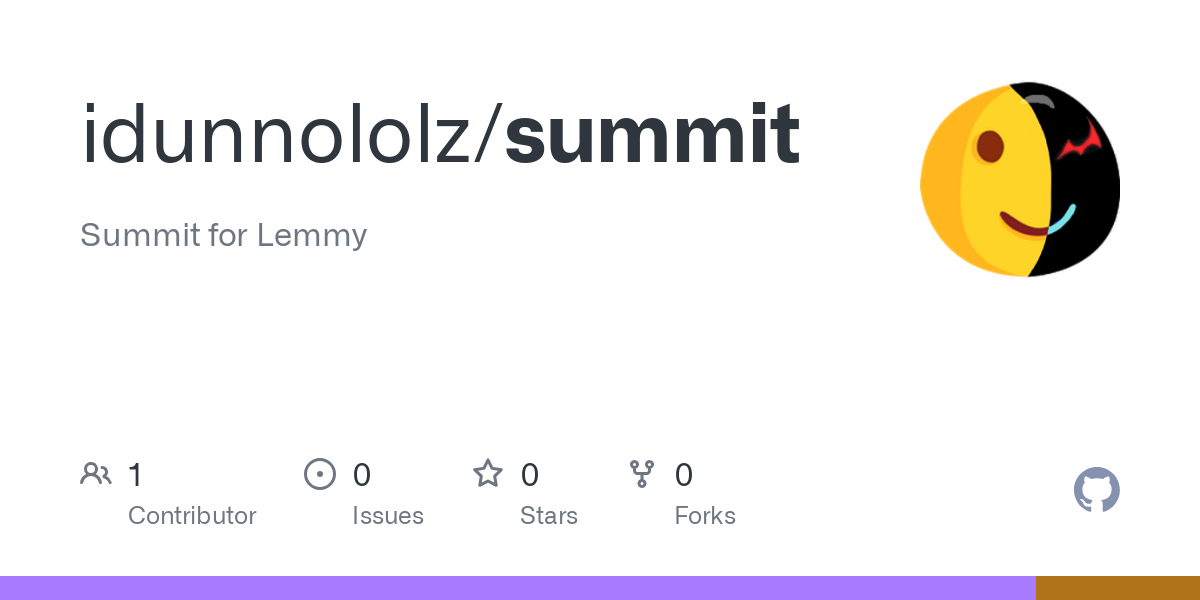Click the 0 count above Forks

click(684, 475)
